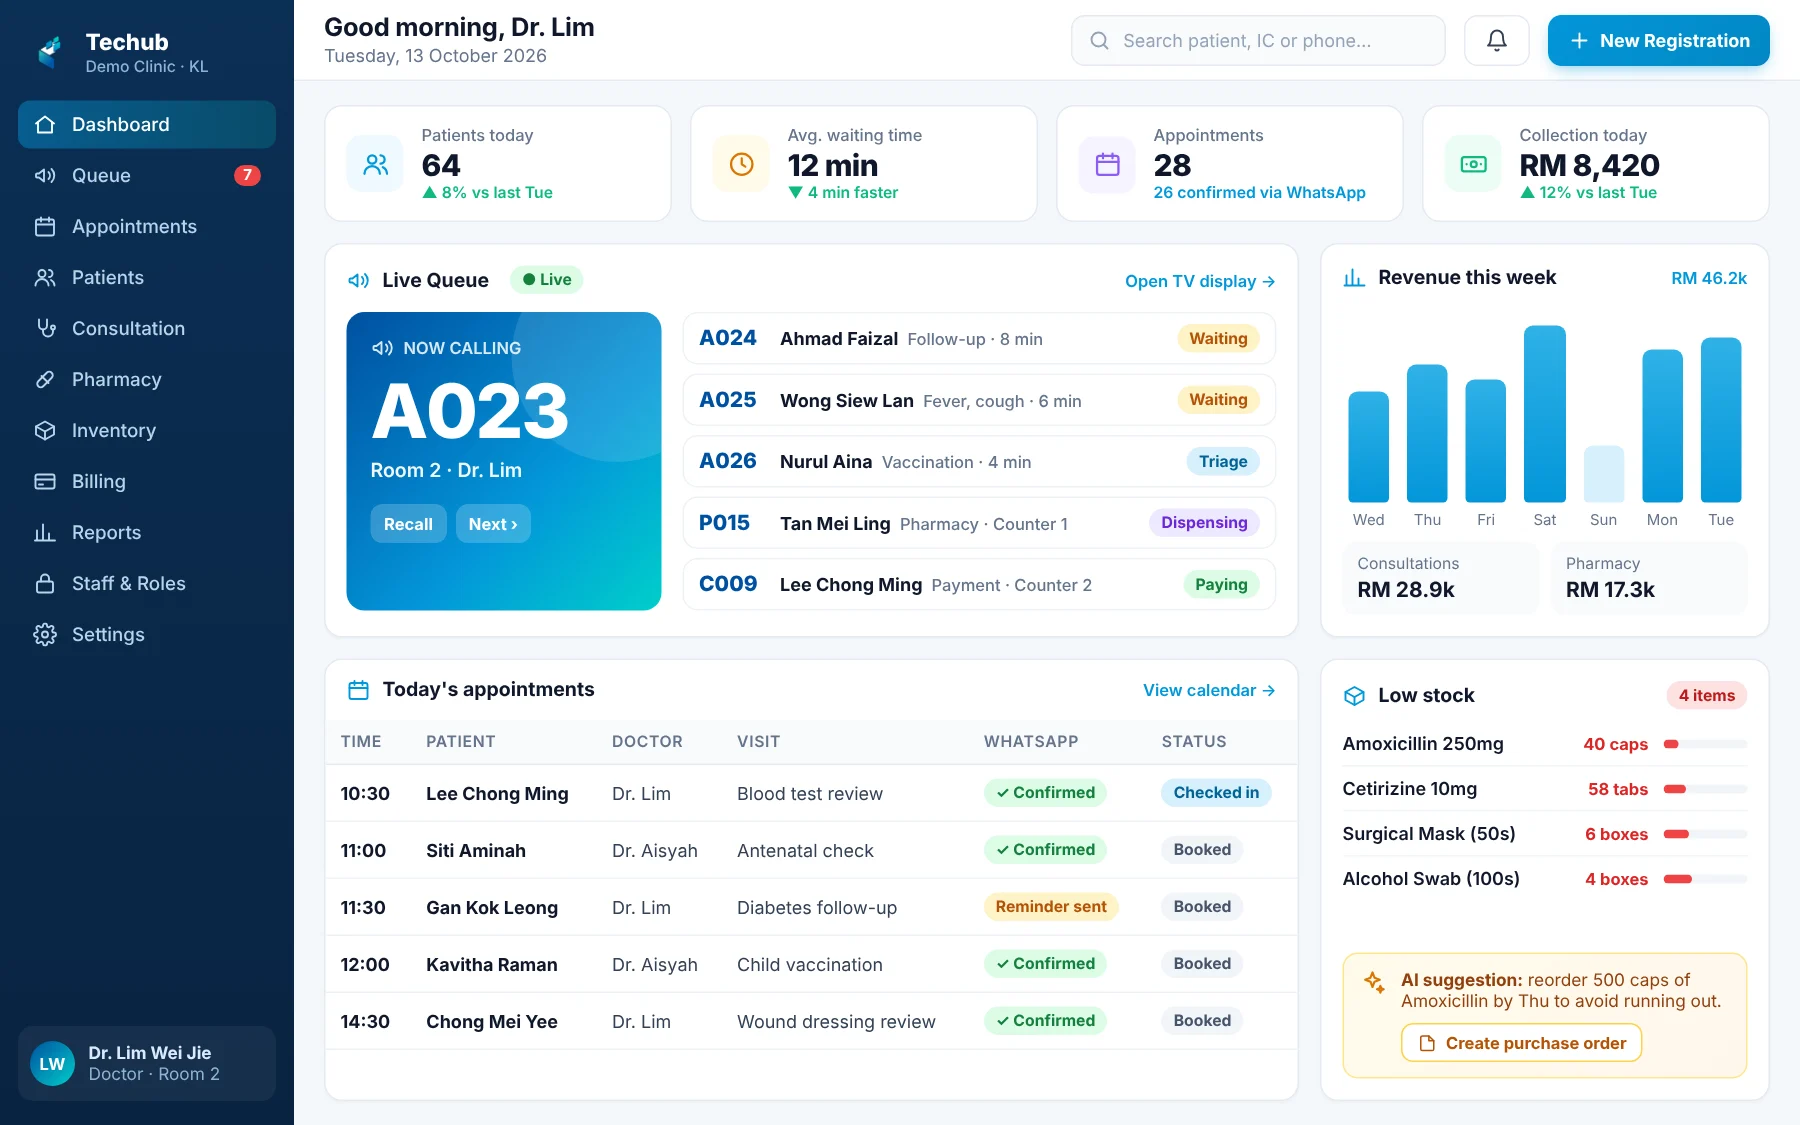Open the 10:30 Lee Chong Ming appointment
Image resolution: width=1800 pixels, height=1125 pixels.
pyautogui.click(x=811, y=794)
